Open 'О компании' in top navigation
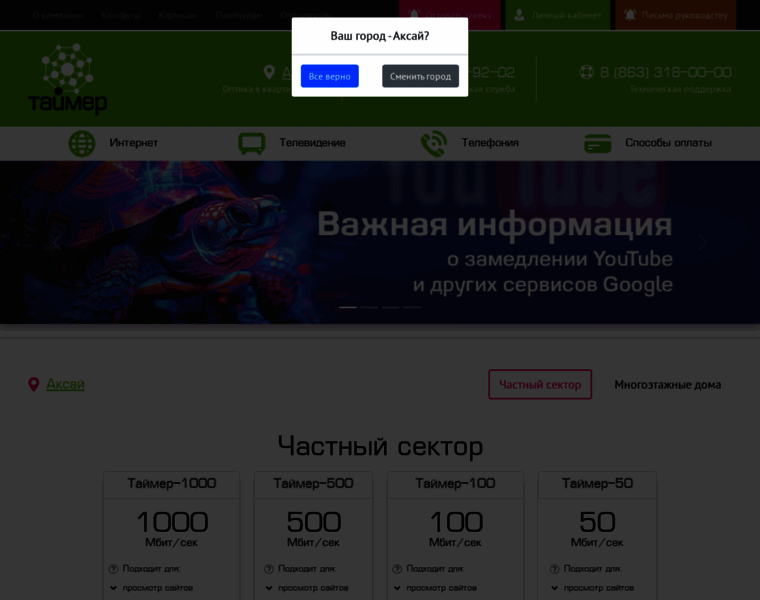 [58, 15]
